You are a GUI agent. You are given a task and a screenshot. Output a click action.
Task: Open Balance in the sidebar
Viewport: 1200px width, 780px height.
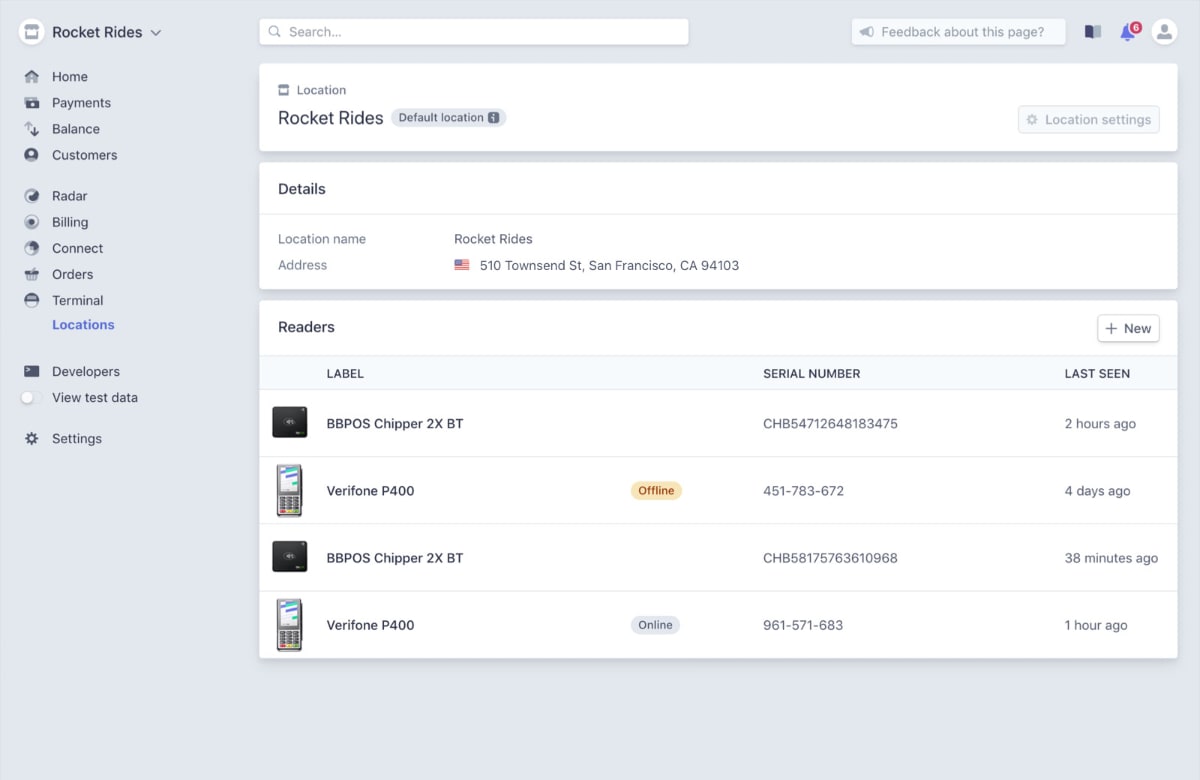point(76,129)
